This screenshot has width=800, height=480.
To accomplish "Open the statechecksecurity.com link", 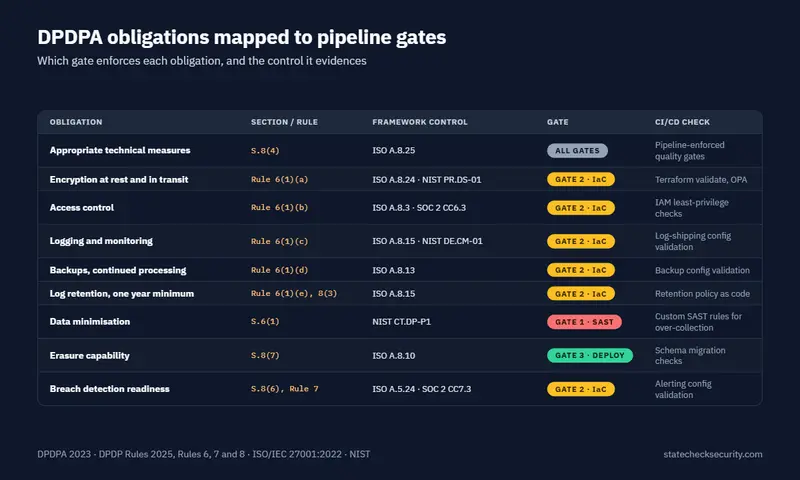I will point(713,454).
